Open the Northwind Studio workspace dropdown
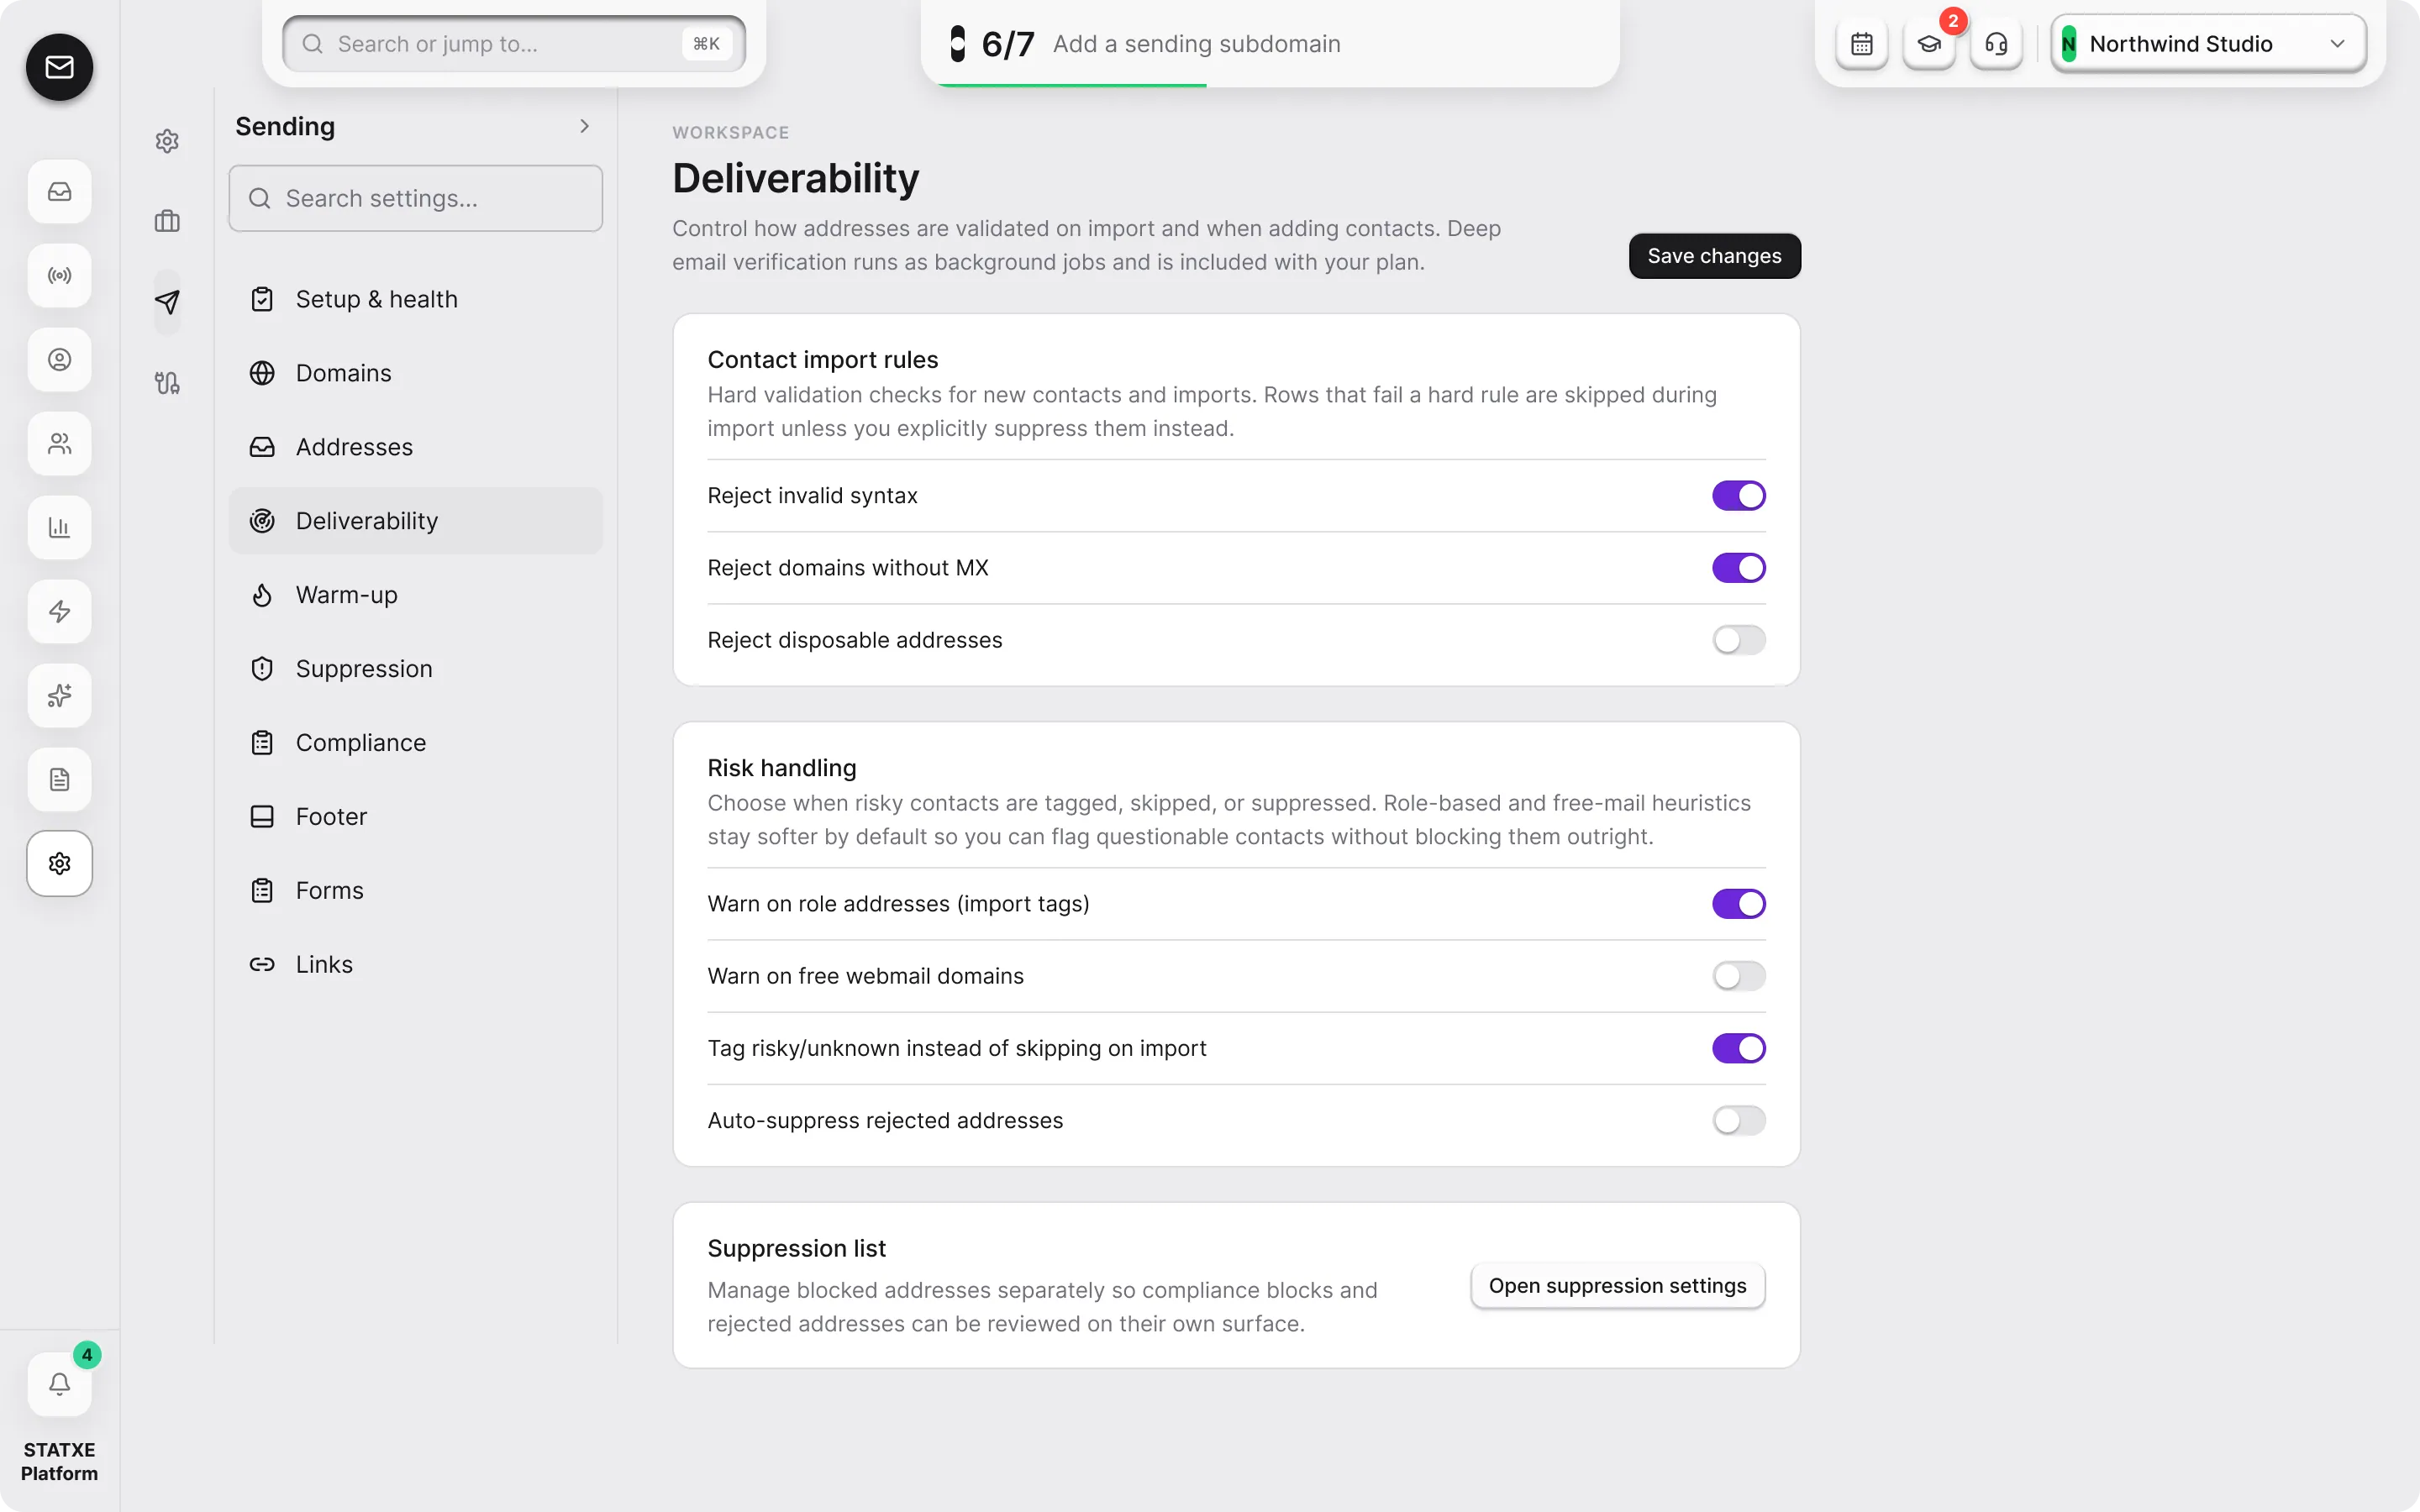 pyautogui.click(x=2208, y=44)
